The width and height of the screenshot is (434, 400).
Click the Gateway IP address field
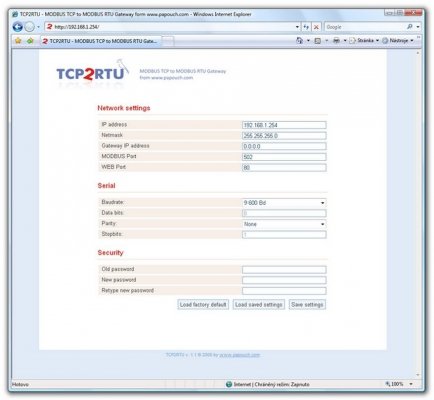[284, 146]
